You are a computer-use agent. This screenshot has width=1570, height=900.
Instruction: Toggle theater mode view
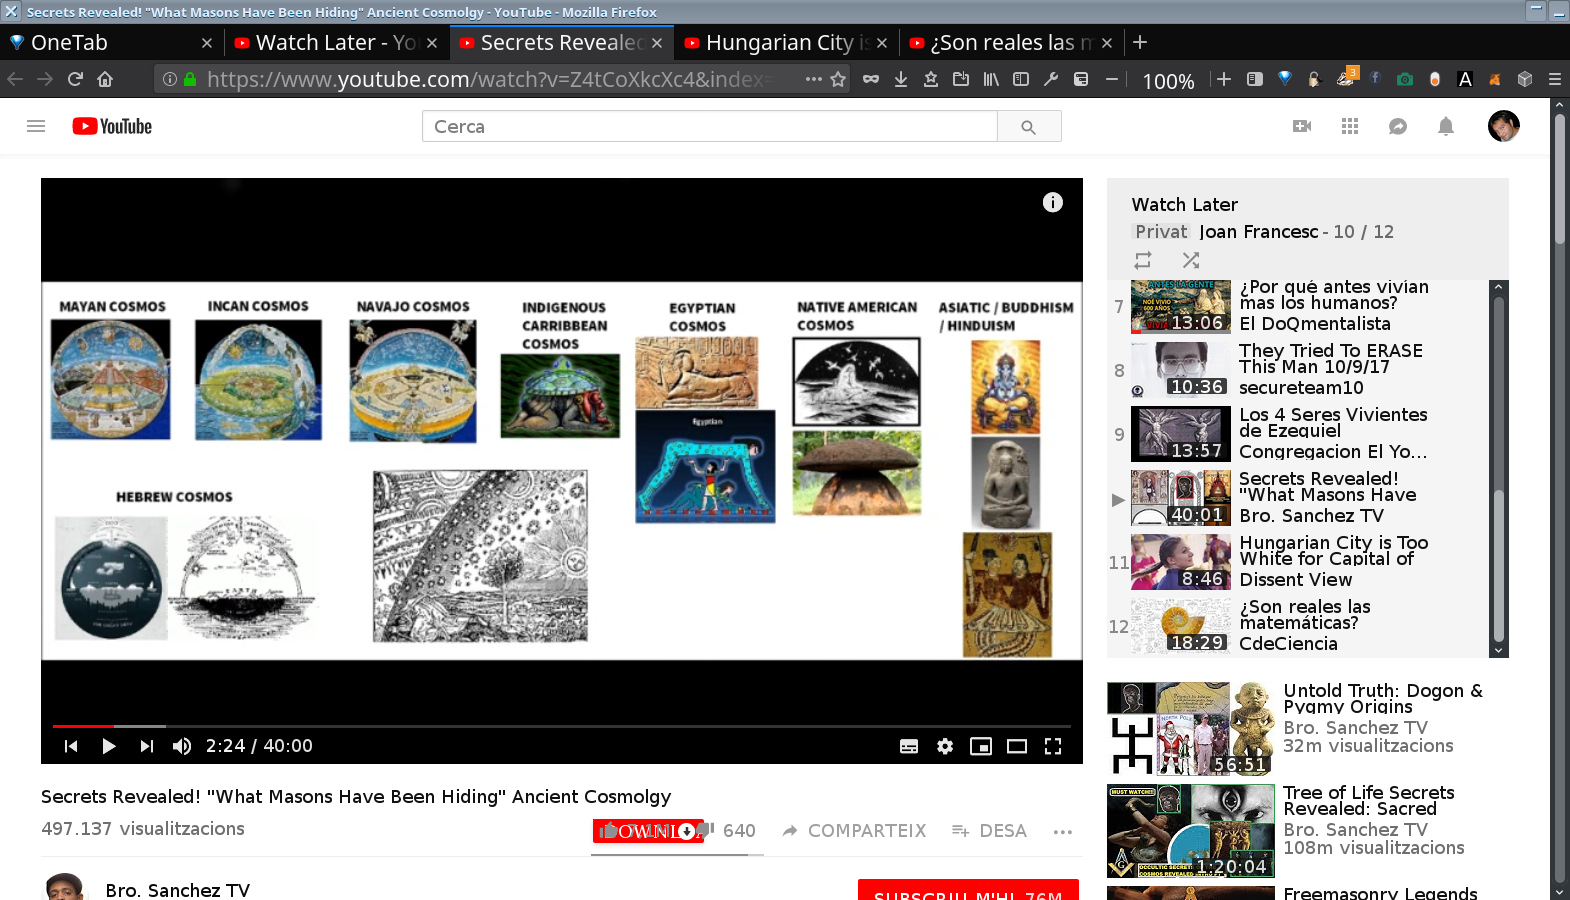point(1017,746)
